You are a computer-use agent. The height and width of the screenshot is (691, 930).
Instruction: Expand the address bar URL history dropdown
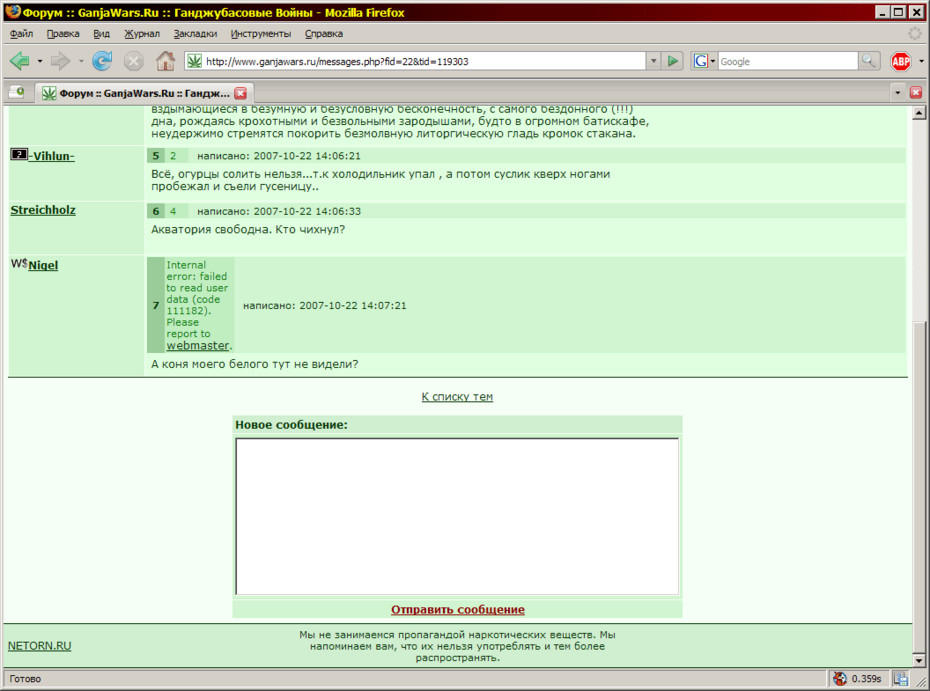(653, 61)
